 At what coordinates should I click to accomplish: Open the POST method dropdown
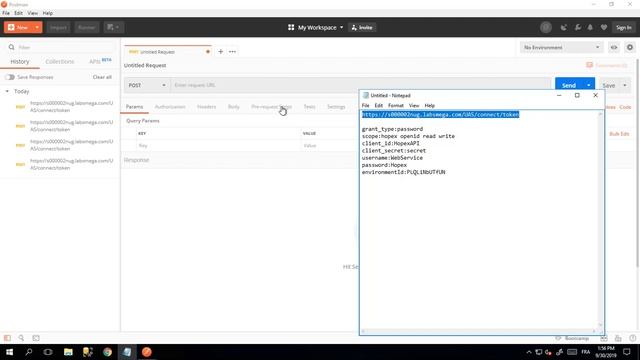click(x=147, y=85)
